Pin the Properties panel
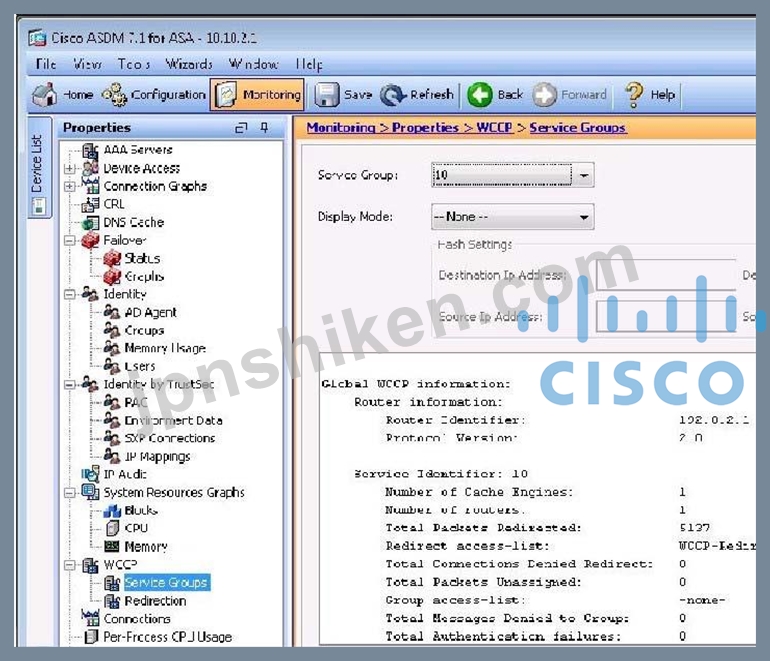 pyautogui.click(x=264, y=128)
